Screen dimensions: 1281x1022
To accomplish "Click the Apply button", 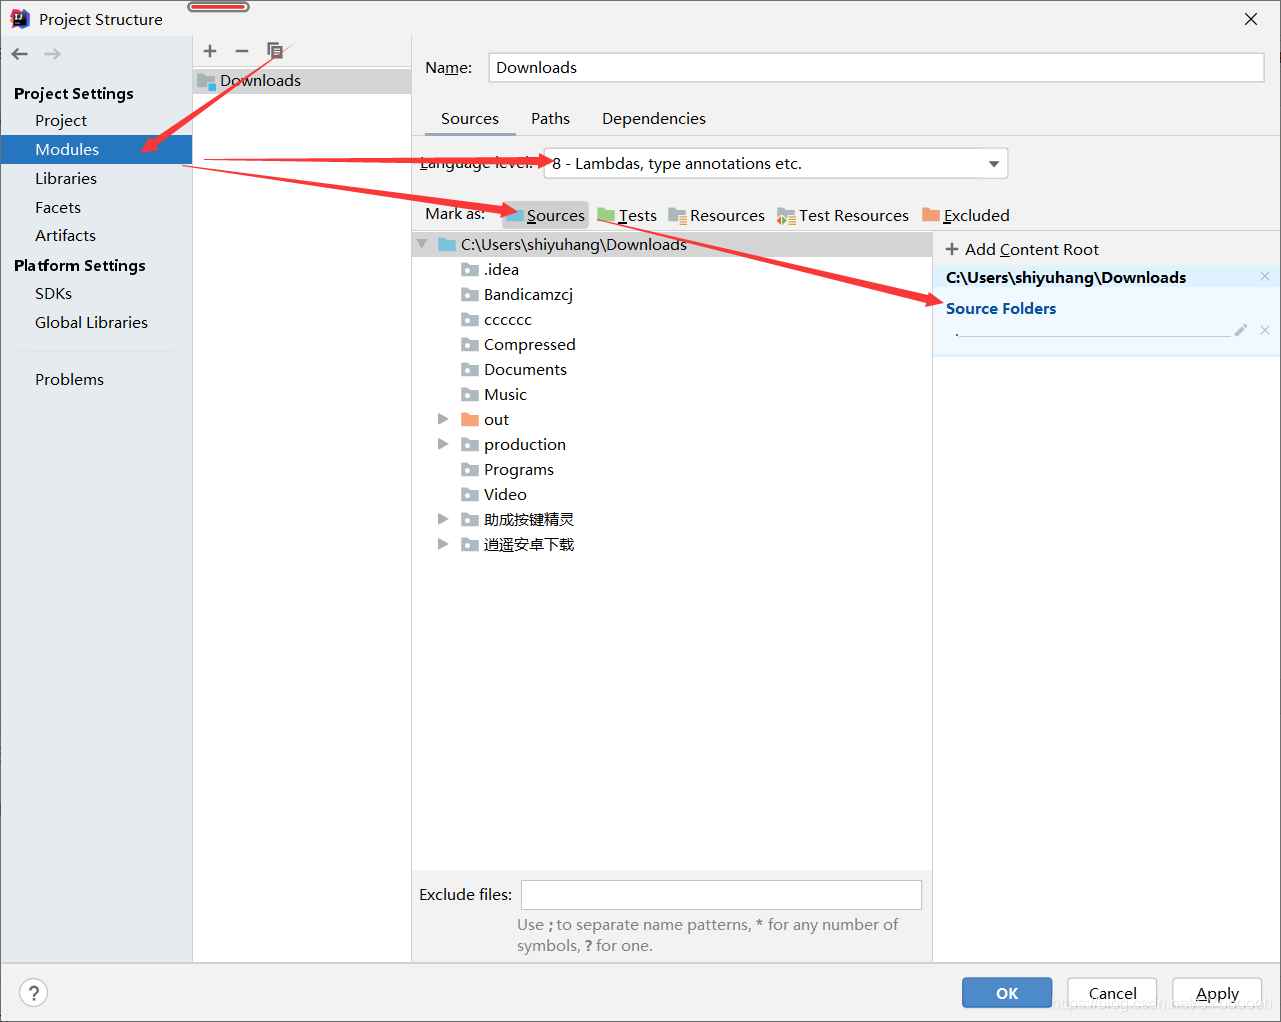I will click(1217, 993).
